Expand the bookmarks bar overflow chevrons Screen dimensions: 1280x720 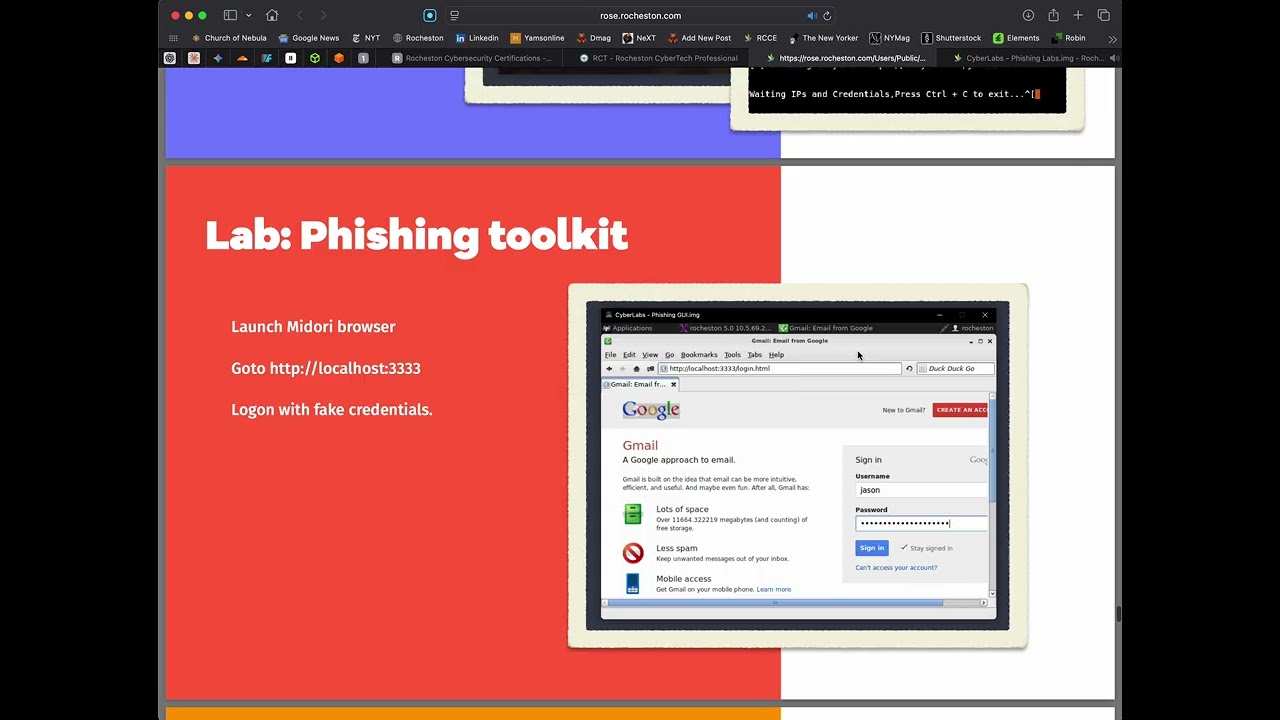coord(1112,38)
